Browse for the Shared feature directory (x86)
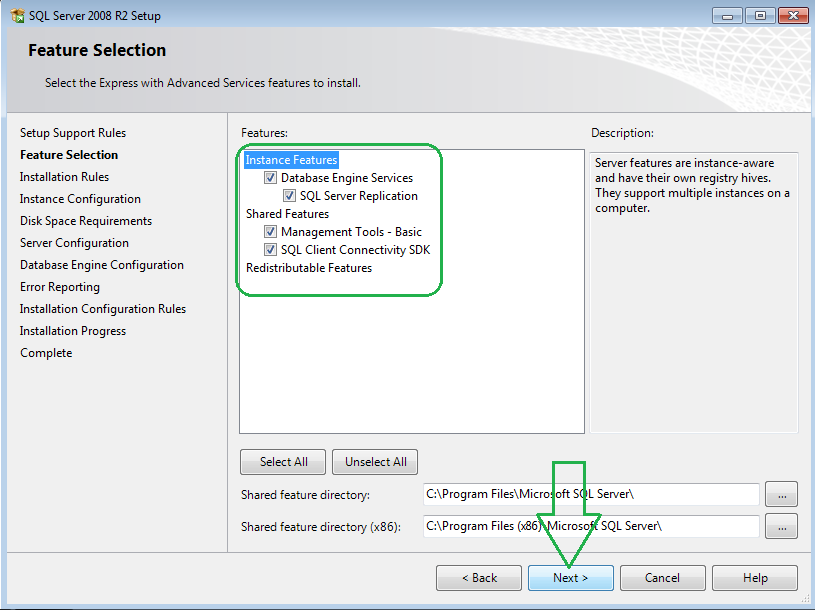Viewport: 815px width, 610px height. [781, 526]
